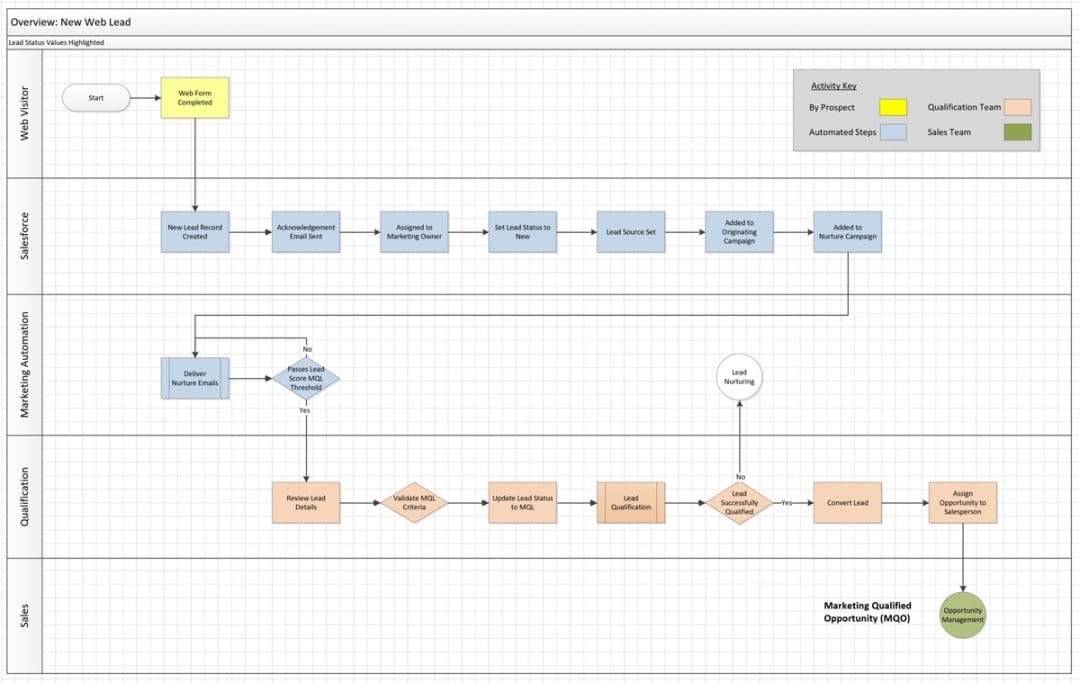Select the Validate MQL Criteria decision diamond
Image resolution: width=1080 pixels, height=683 pixels.
coord(413,502)
